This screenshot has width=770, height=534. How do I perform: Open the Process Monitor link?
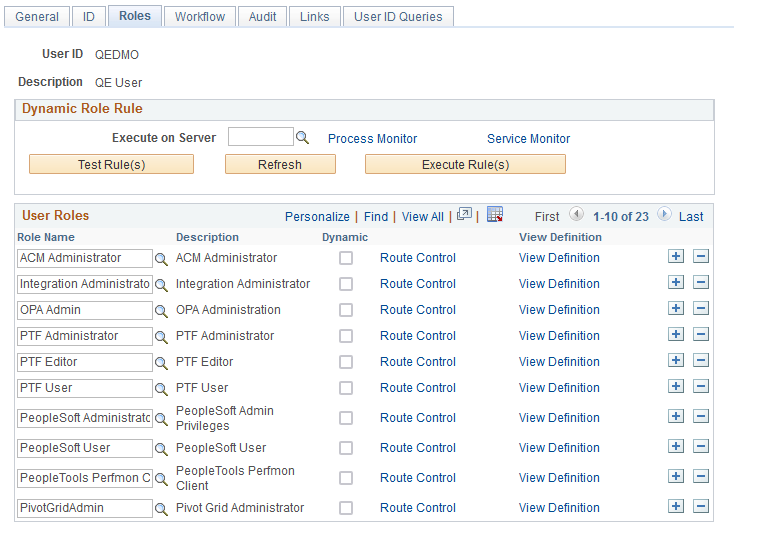coord(372,139)
